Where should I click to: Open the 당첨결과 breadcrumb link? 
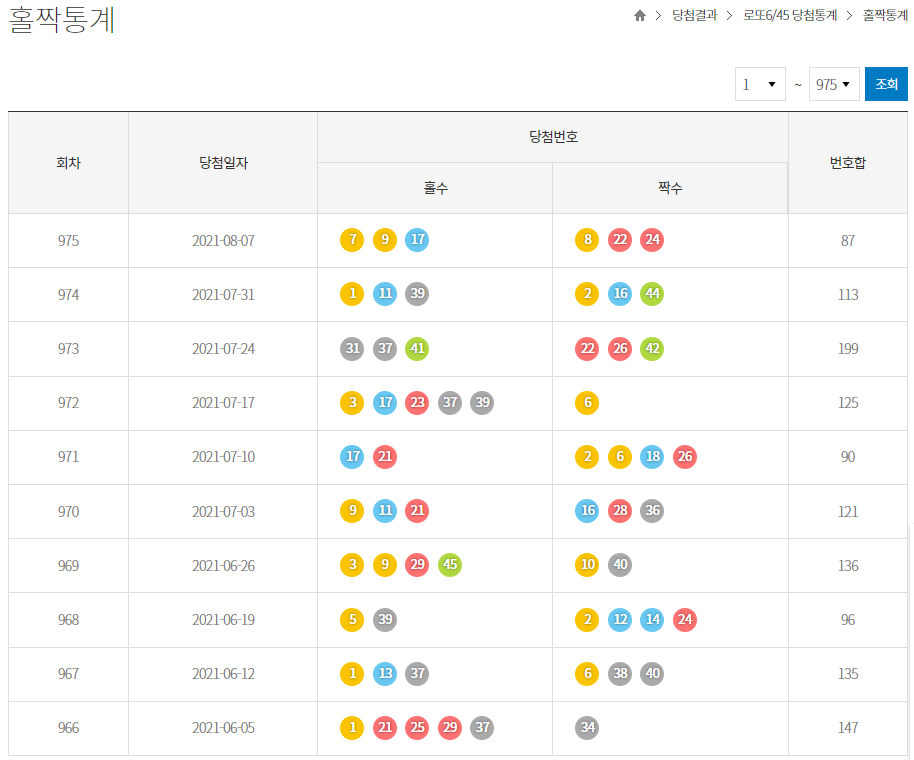tap(694, 15)
